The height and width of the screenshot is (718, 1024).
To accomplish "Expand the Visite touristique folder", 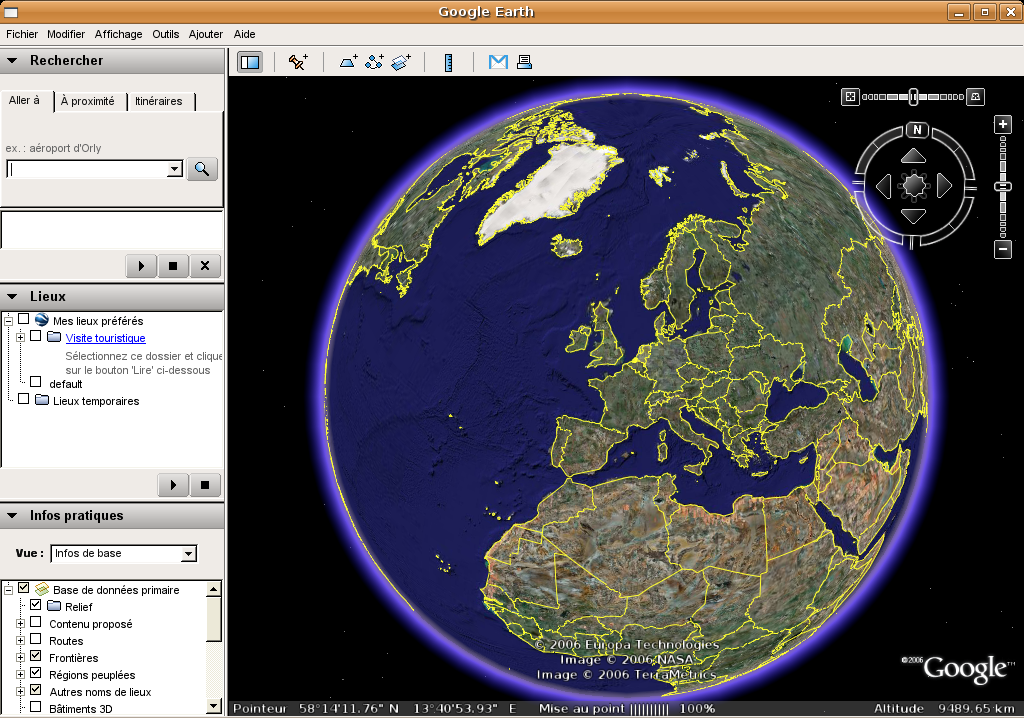I will point(21,337).
